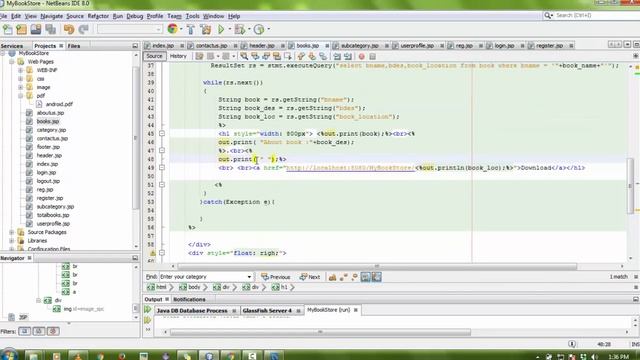Viewport: 640px width, 360px height.
Task: Collapse code fold at line 45
Action: [x=162, y=133]
